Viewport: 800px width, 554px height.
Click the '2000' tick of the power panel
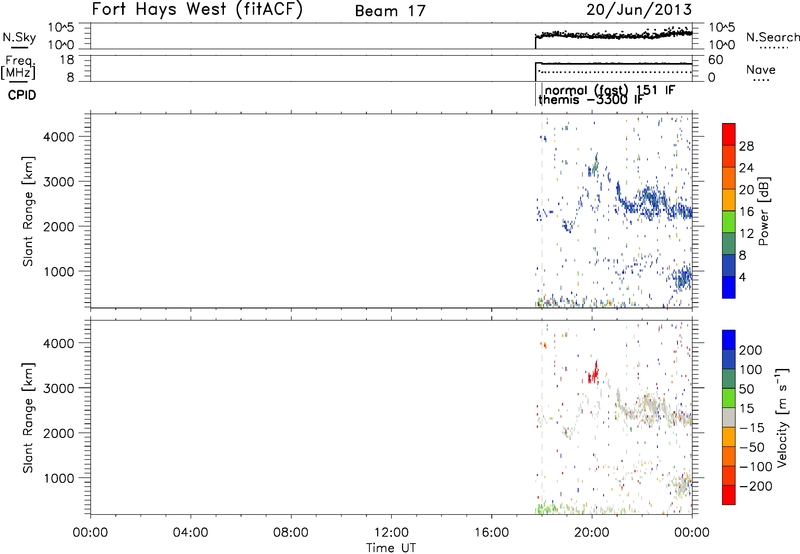coord(59,226)
